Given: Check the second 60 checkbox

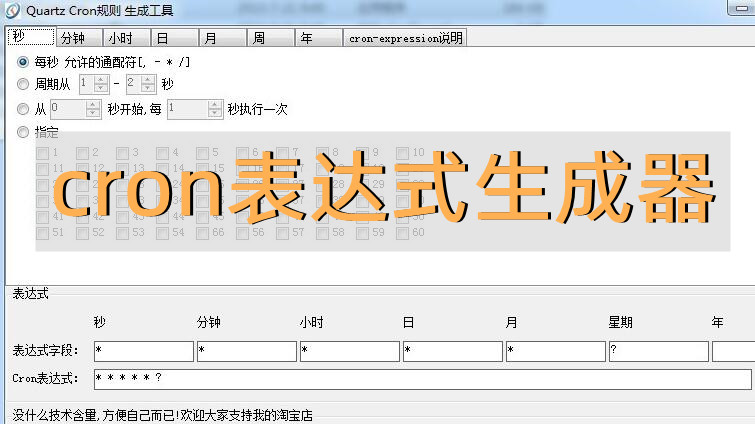Looking at the screenshot, I should pyautogui.click(x=403, y=233).
